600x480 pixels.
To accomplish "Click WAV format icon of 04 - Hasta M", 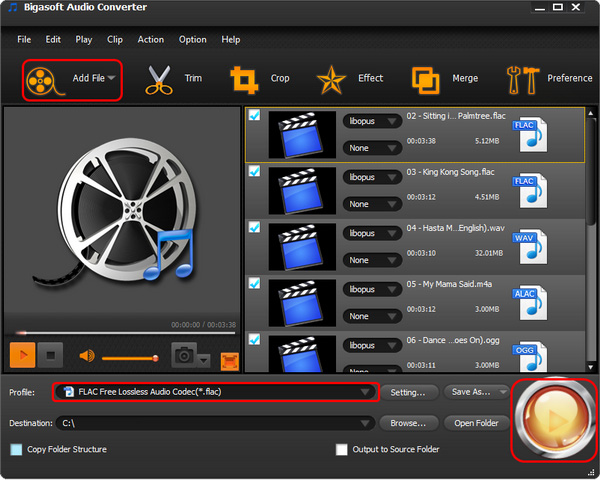I will tap(530, 247).
